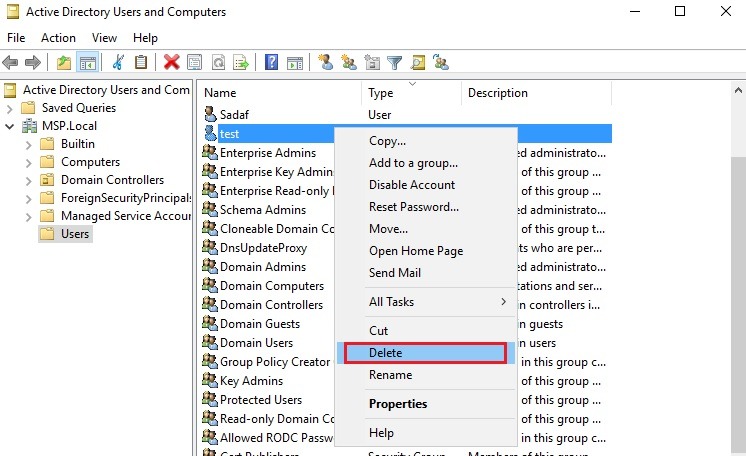Select Reset Password in context menu
The width and height of the screenshot is (746, 456).
414,207
